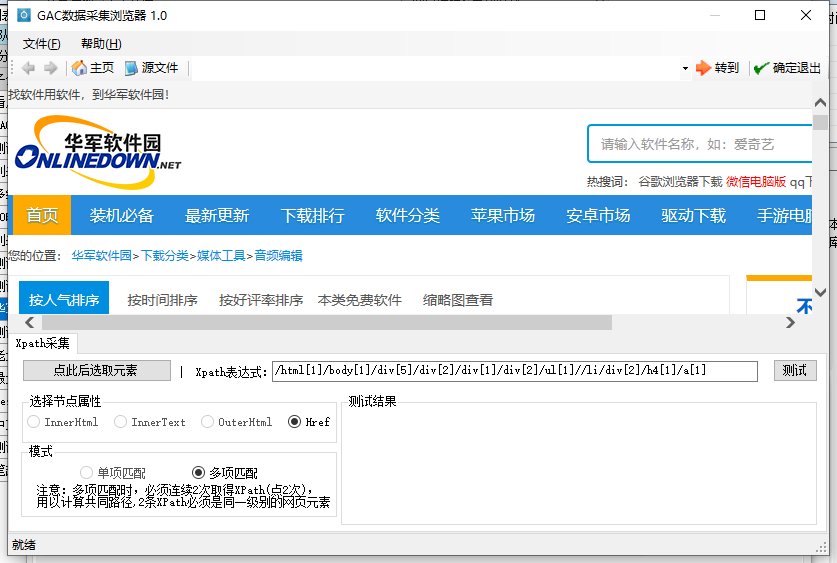837x563 pixels.
Task: Select the 按人气排序 sort tab
Action: (64, 299)
